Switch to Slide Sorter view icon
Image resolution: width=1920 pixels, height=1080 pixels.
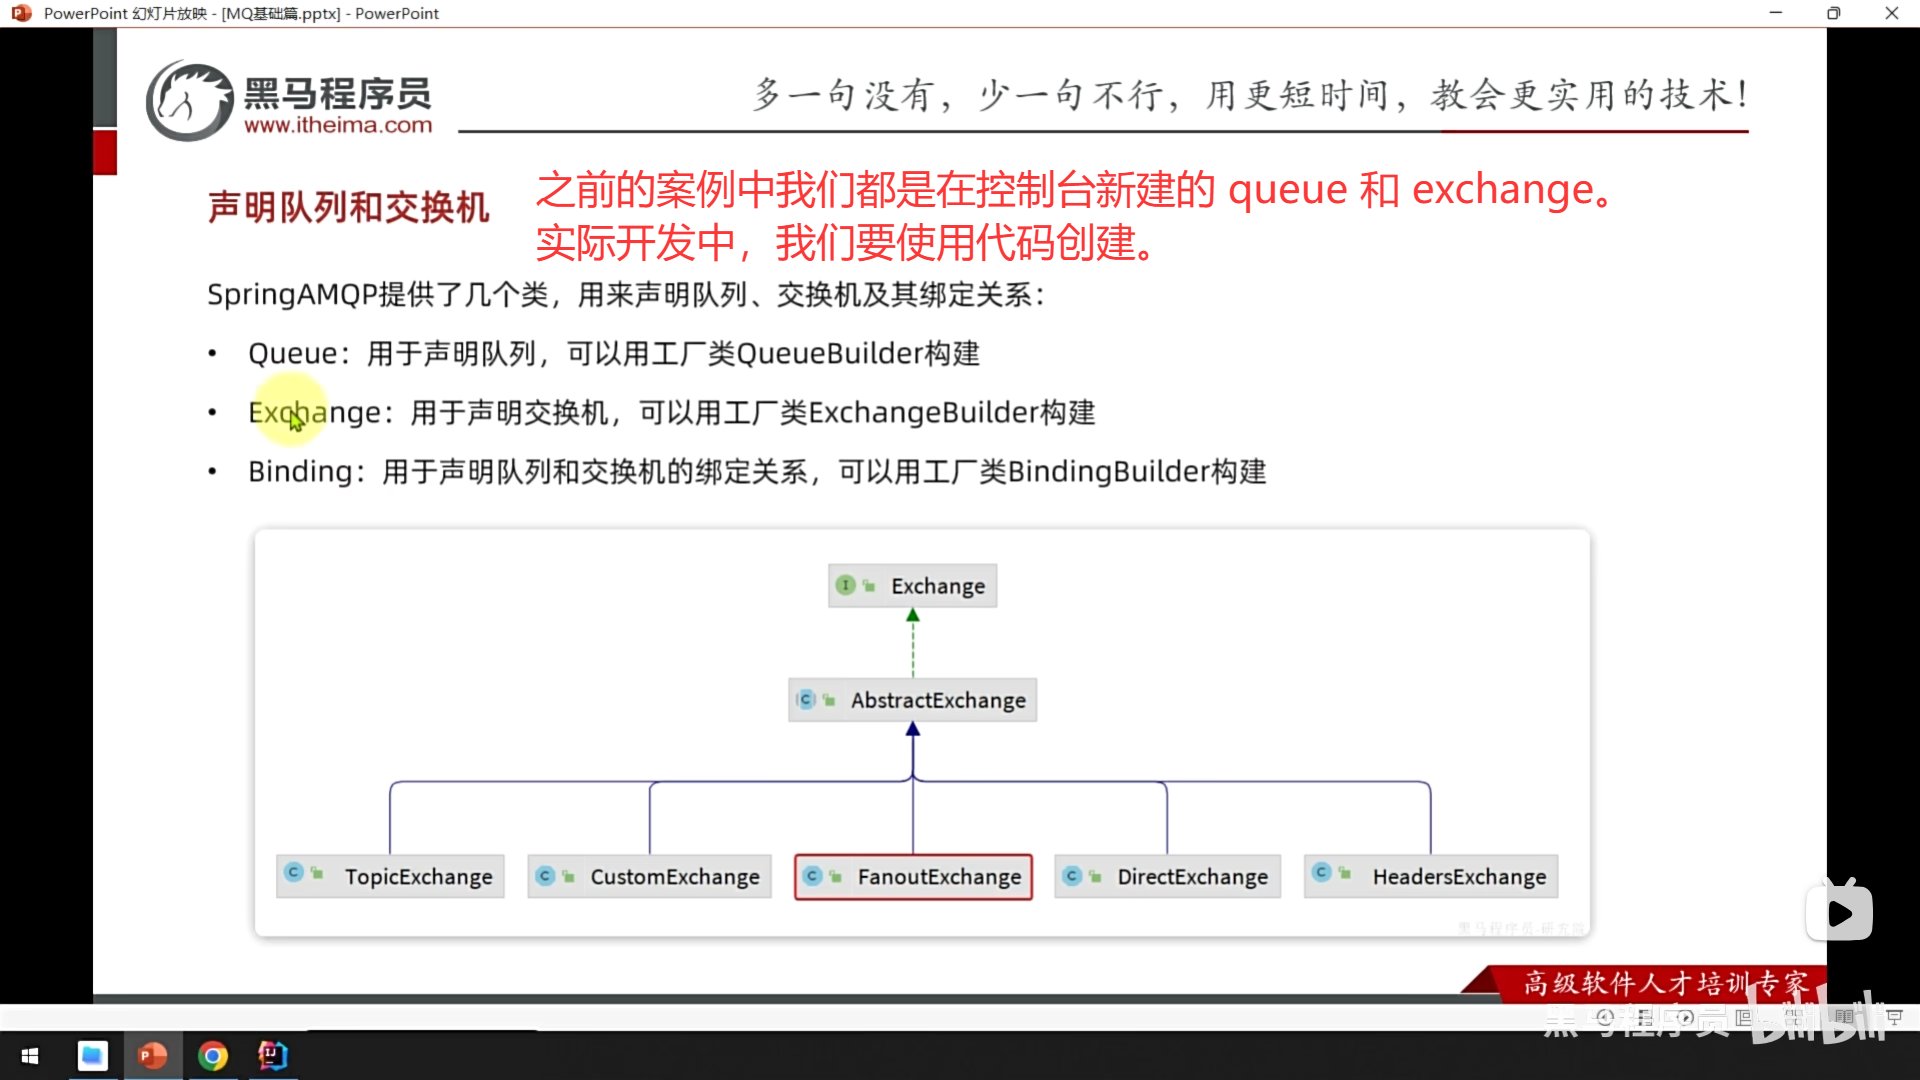[1794, 1017]
